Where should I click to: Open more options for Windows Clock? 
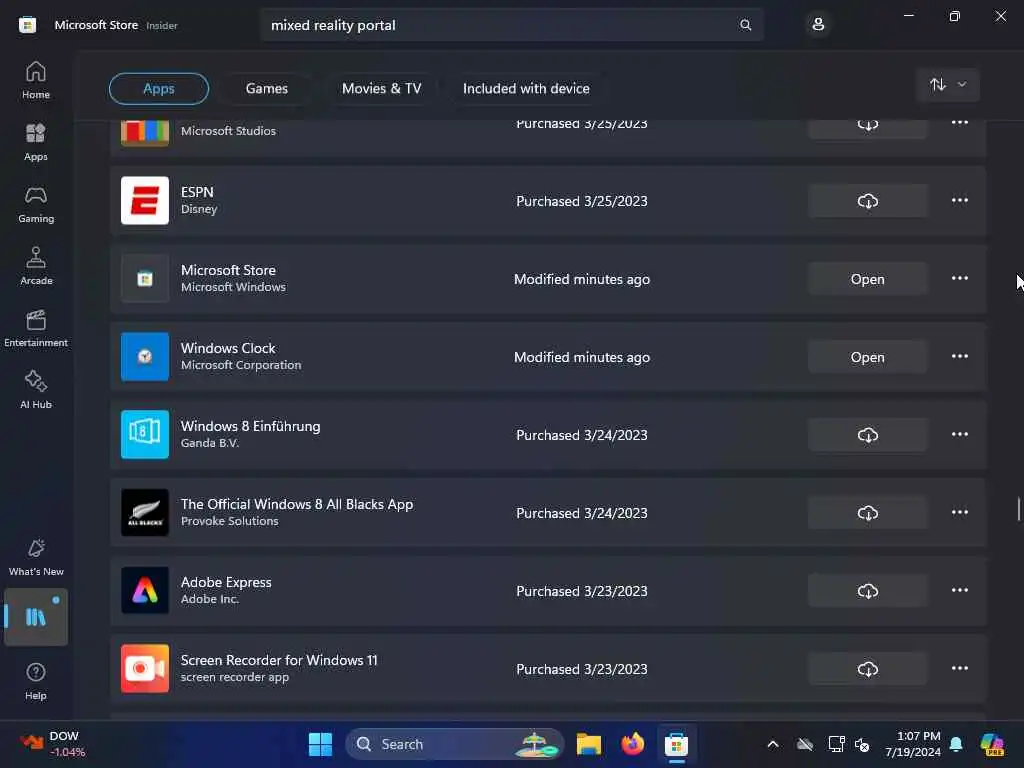click(x=959, y=356)
